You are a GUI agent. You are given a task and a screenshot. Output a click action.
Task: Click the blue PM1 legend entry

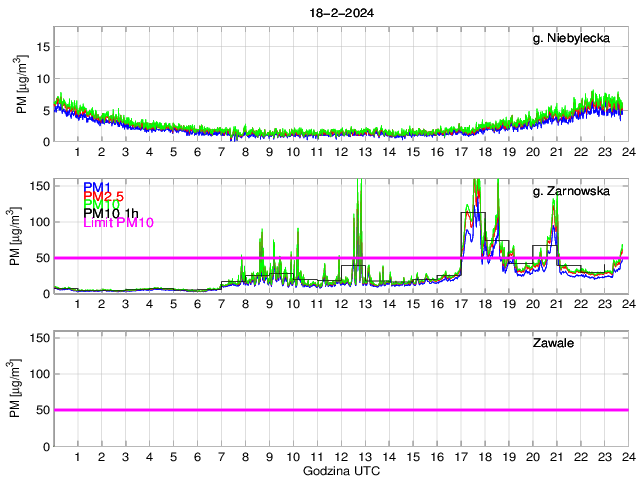[x=98, y=187]
